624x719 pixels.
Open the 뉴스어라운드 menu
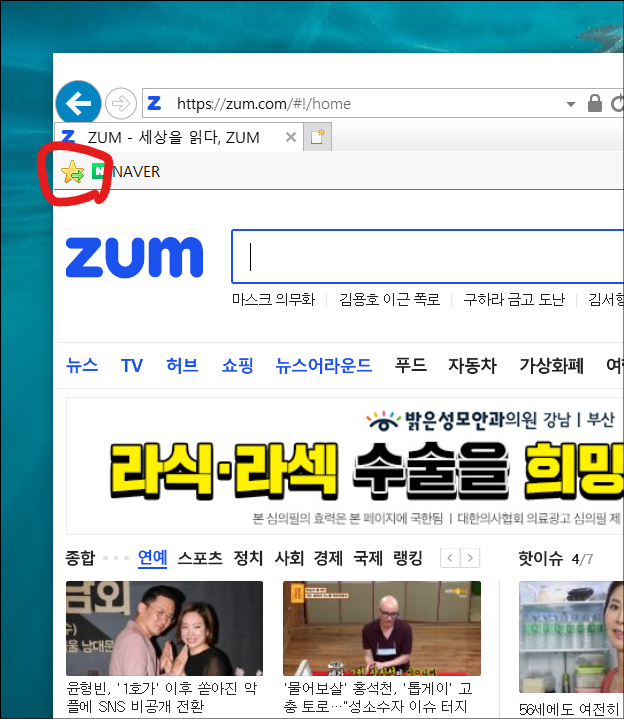(x=324, y=365)
